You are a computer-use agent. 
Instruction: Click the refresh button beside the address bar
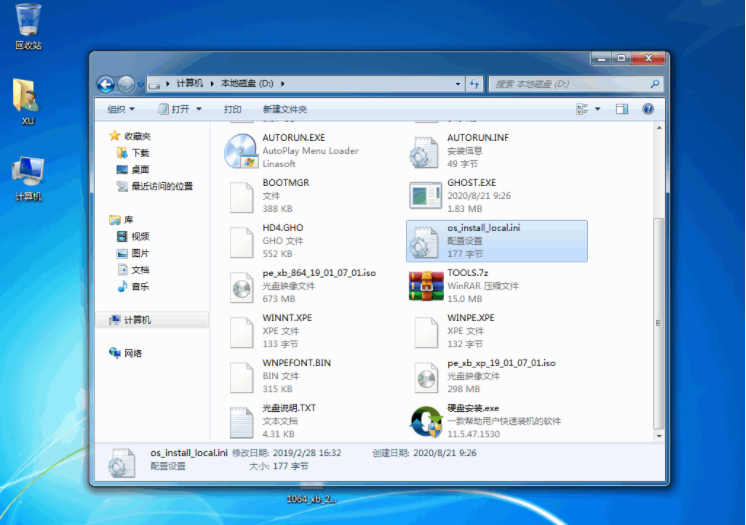(x=474, y=84)
